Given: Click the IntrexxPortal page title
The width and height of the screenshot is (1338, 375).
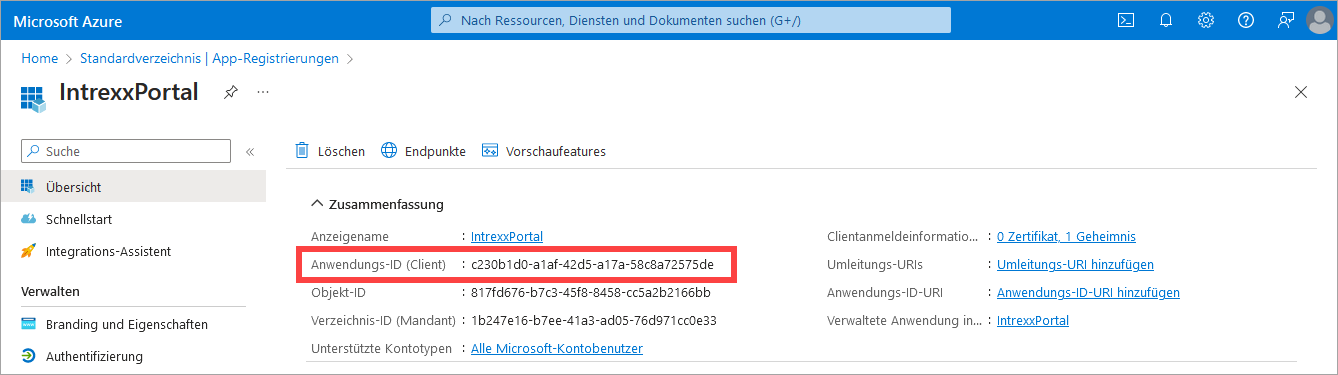Looking at the screenshot, I should pos(129,92).
